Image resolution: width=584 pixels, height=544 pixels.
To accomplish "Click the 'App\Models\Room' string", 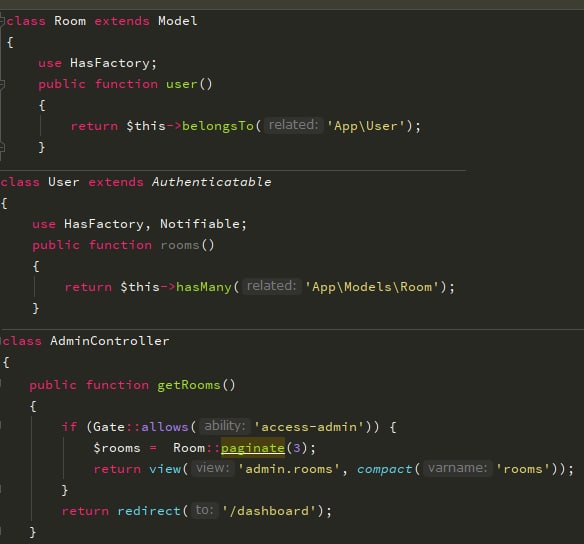I will click(372, 287).
